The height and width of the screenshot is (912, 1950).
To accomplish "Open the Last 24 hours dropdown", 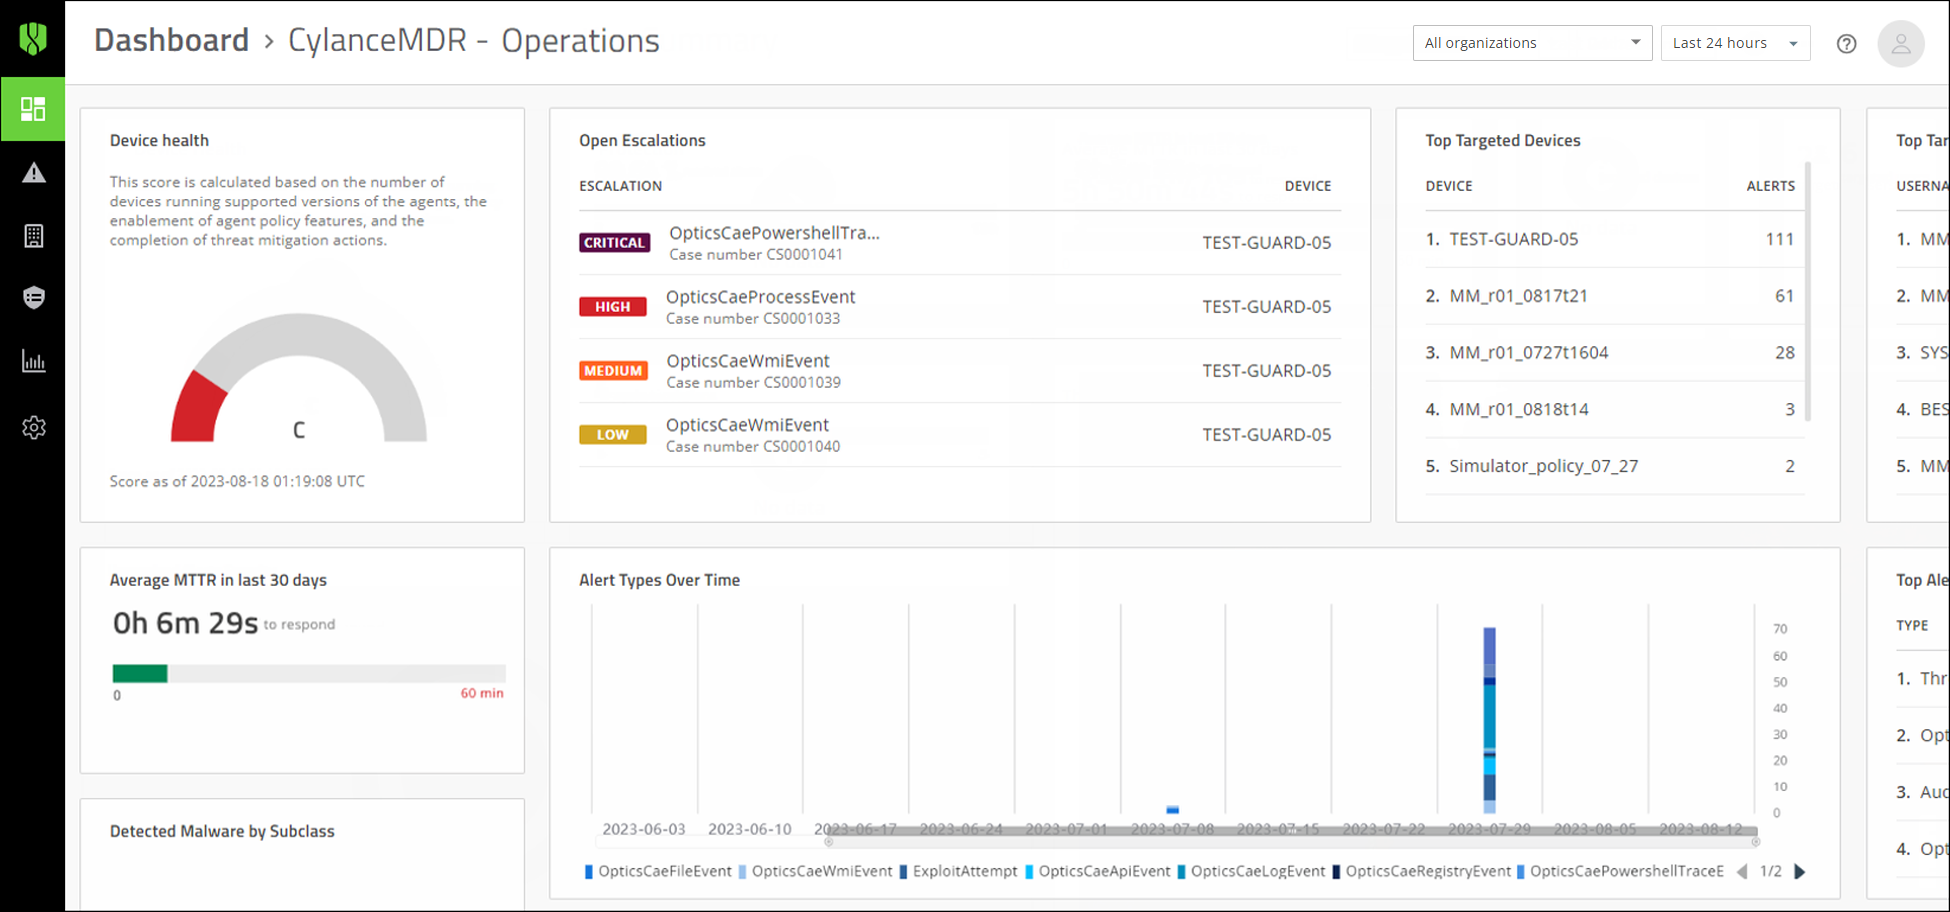I will click(1735, 43).
